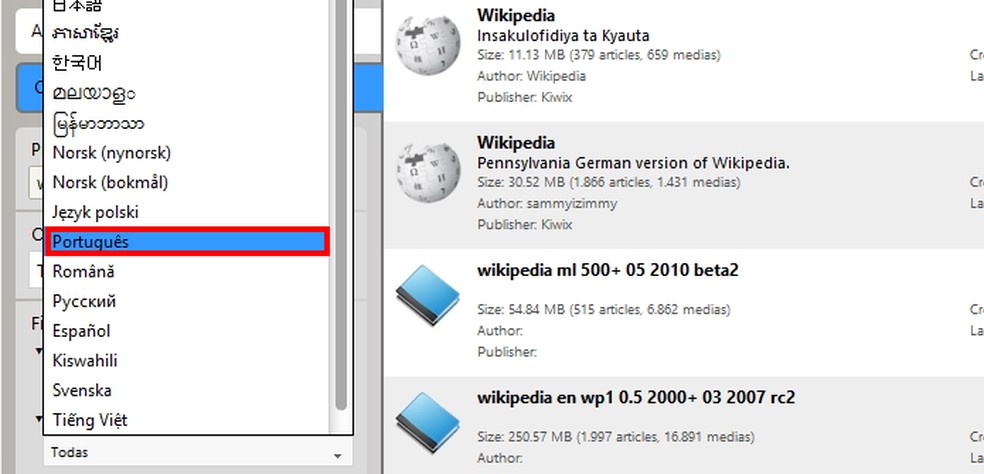Click Author: Wikipedia text in first entry
This screenshot has height=474, width=984.
click(532, 76)
